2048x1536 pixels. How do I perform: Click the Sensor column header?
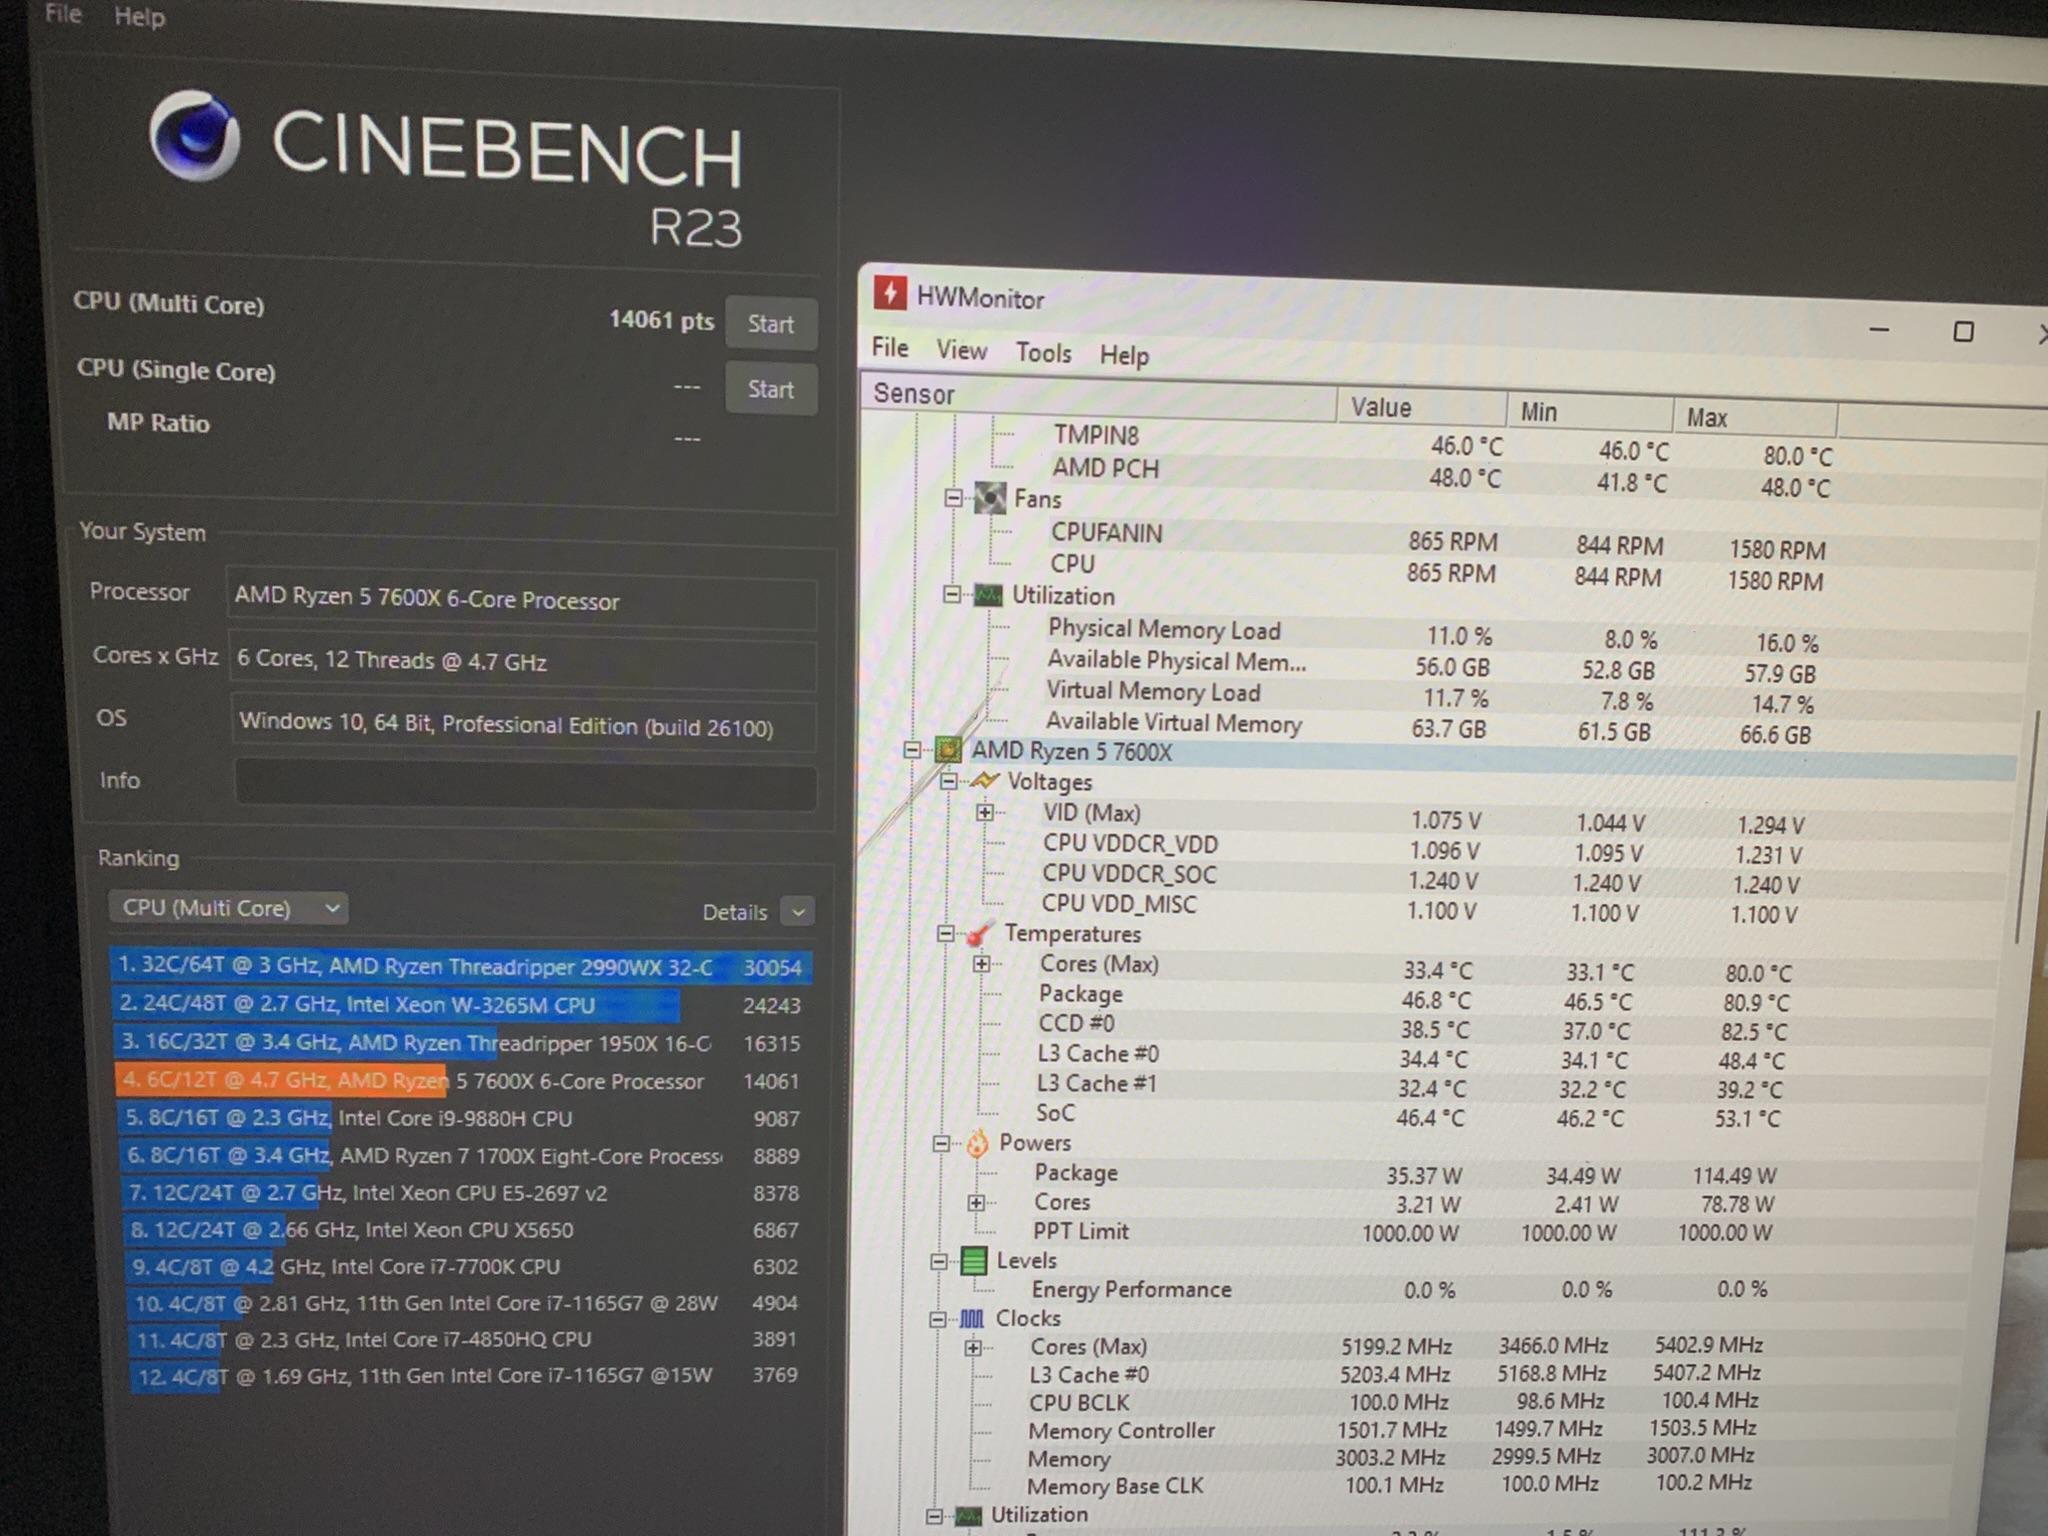[x=1098, y=397]
